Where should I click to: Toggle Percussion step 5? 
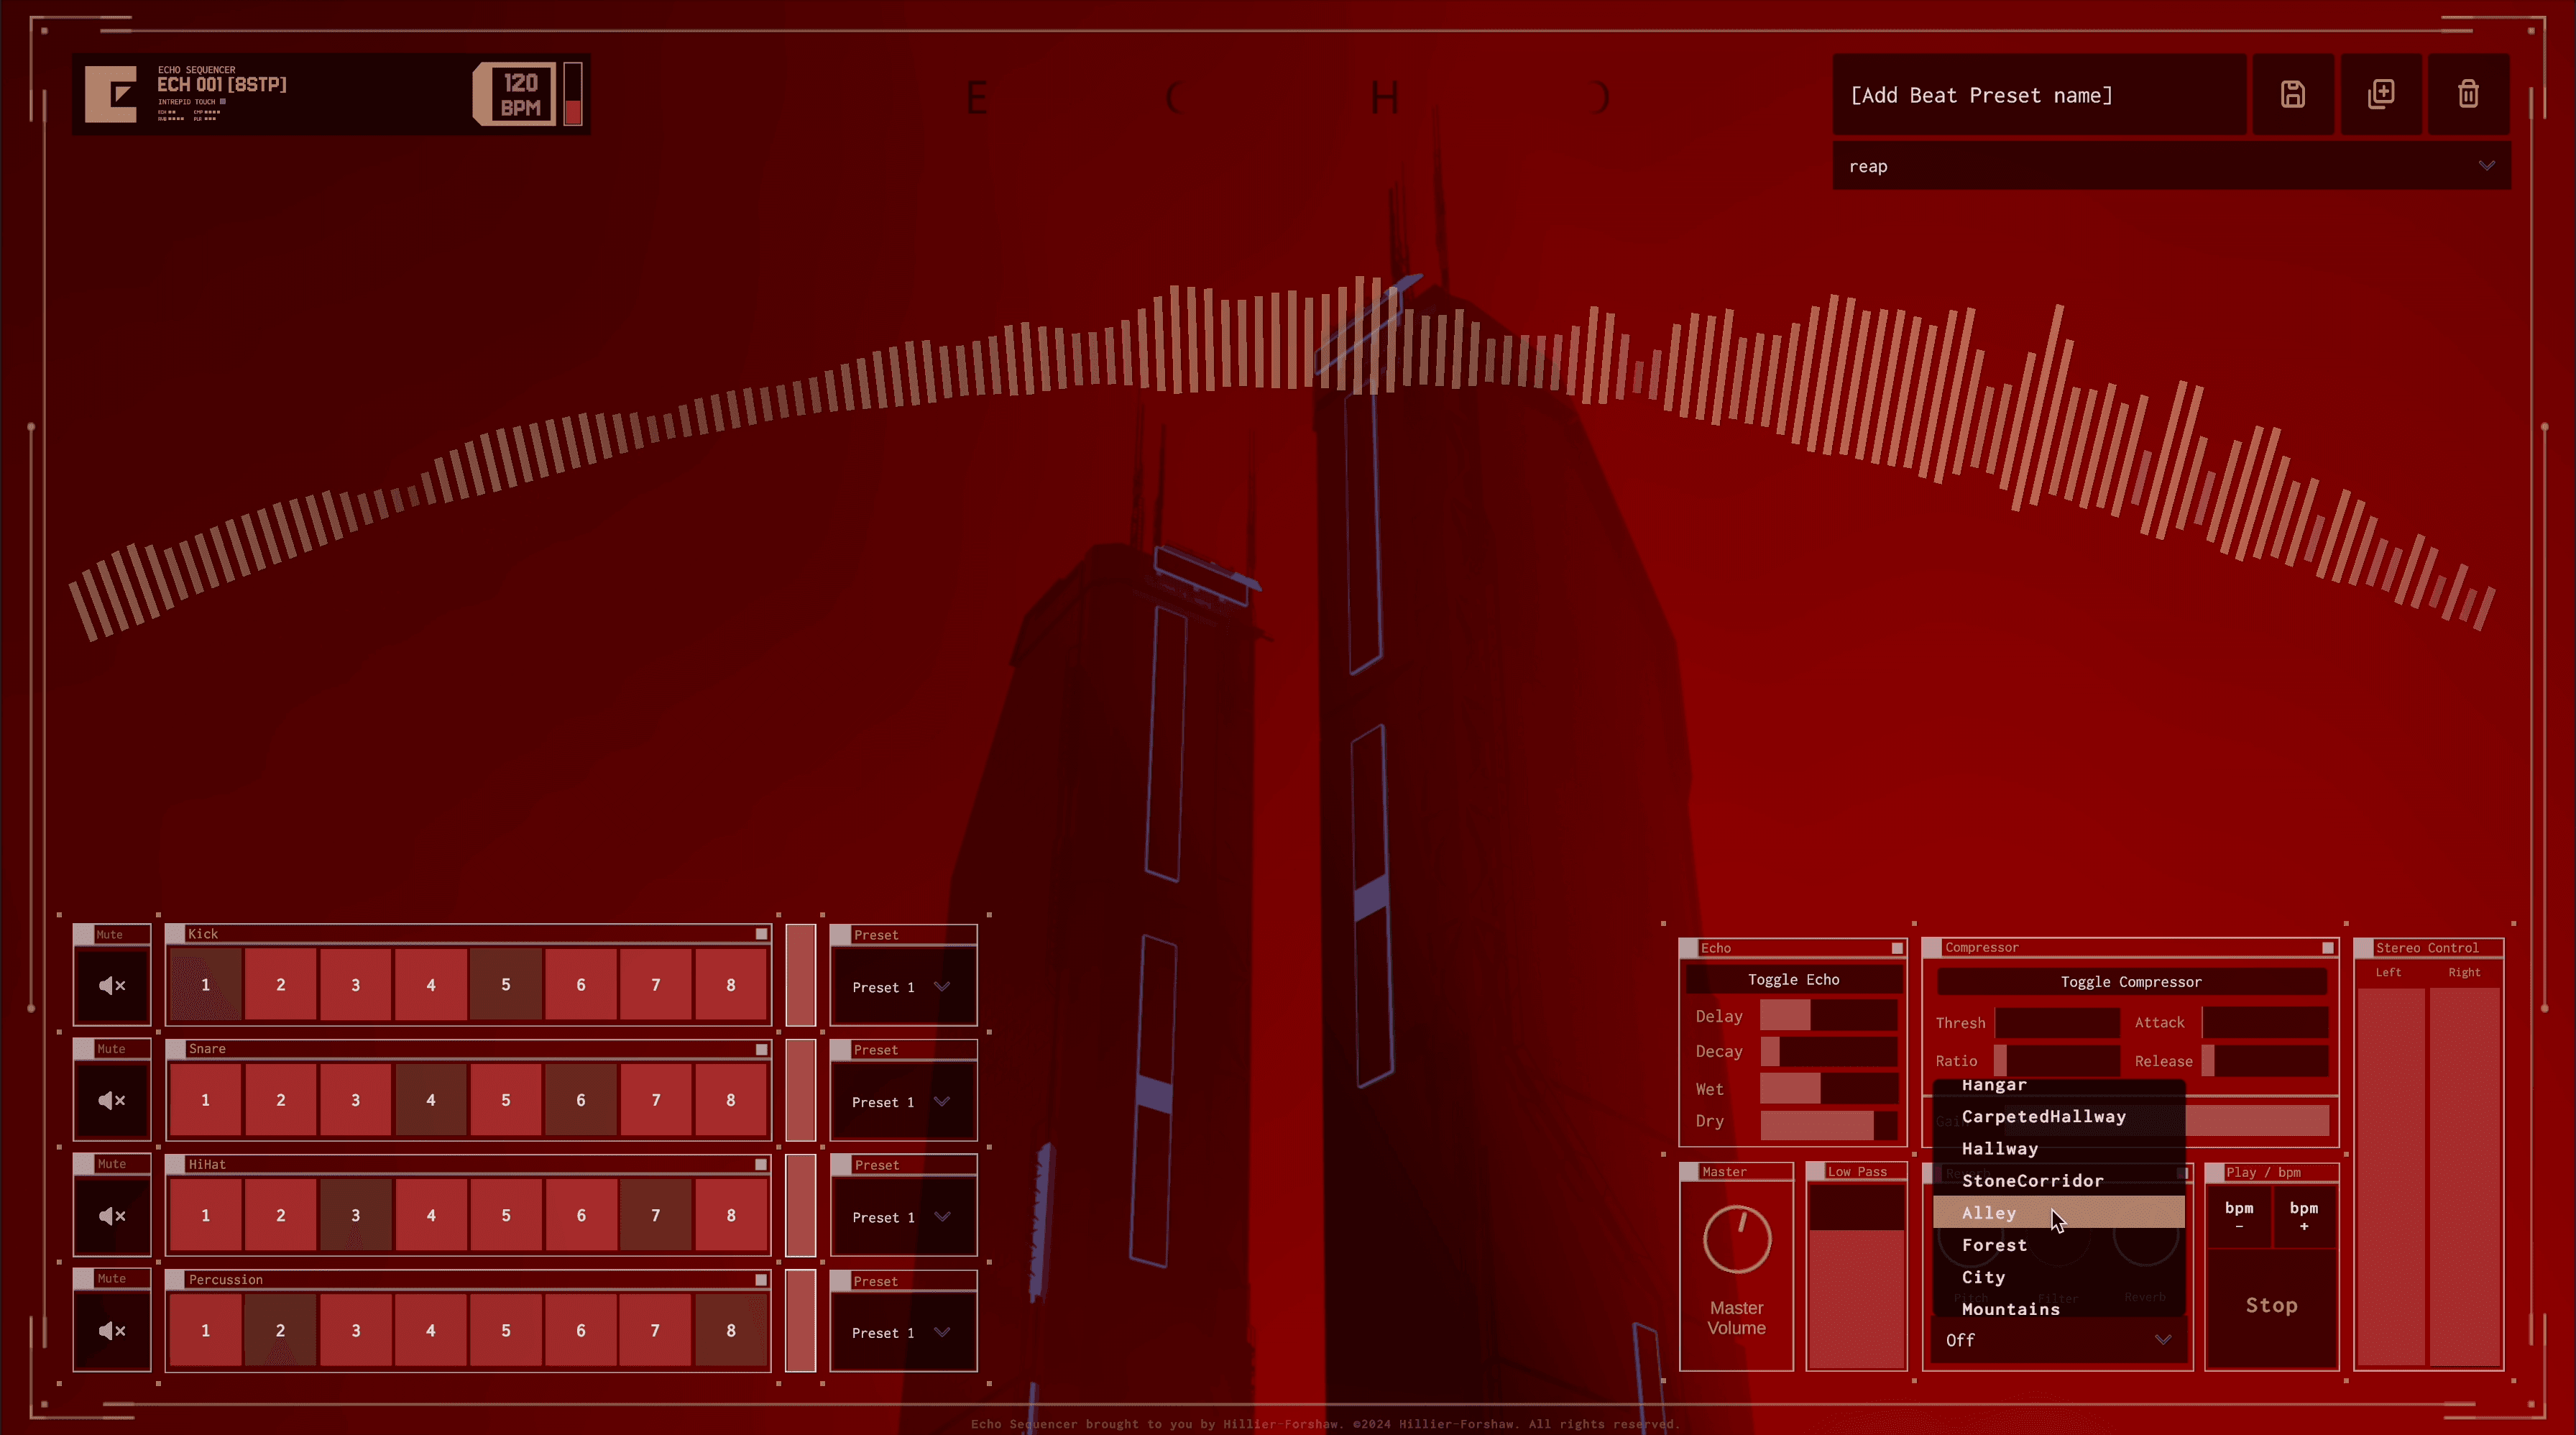pyautogui.click(x=505, y=1330)
